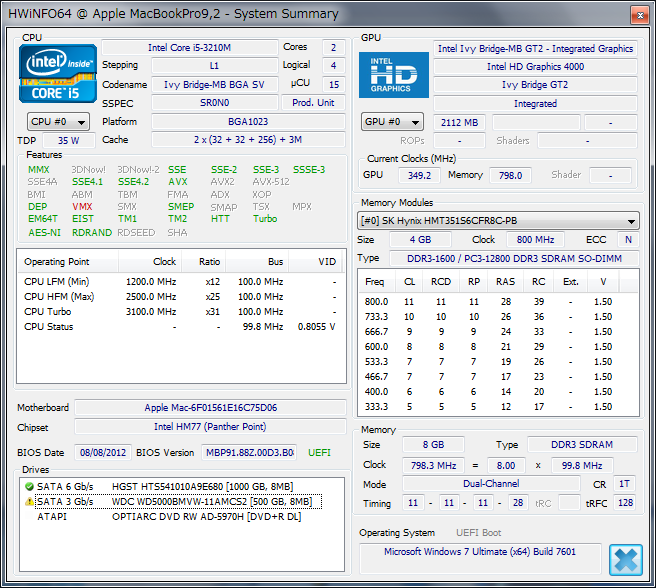
Task: Click the Clock column header in CPU table
Action: pyautogui.click(x=150, y=262)
